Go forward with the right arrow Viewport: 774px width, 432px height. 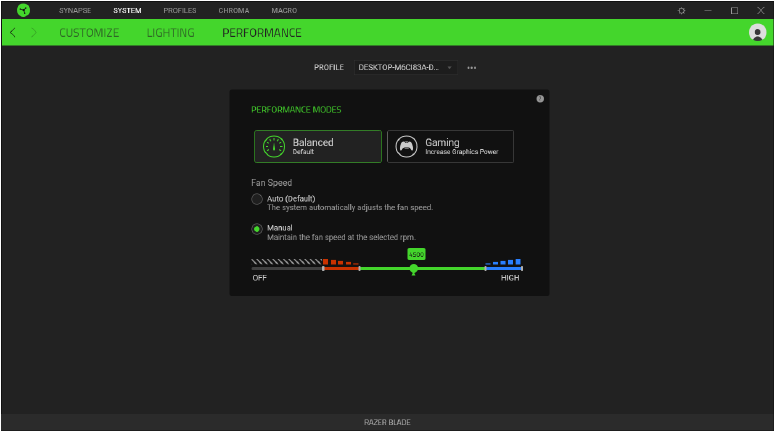(34, 33)
